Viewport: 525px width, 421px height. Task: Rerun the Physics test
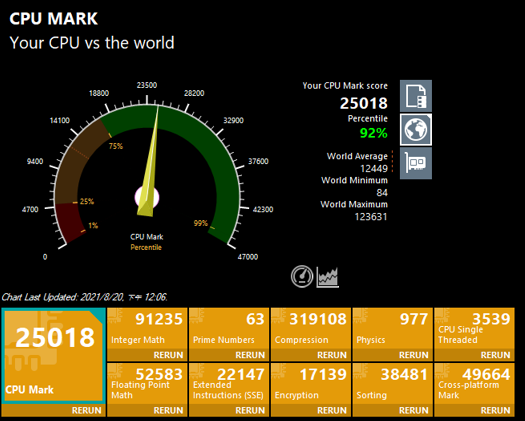click(x=414, y=355)
